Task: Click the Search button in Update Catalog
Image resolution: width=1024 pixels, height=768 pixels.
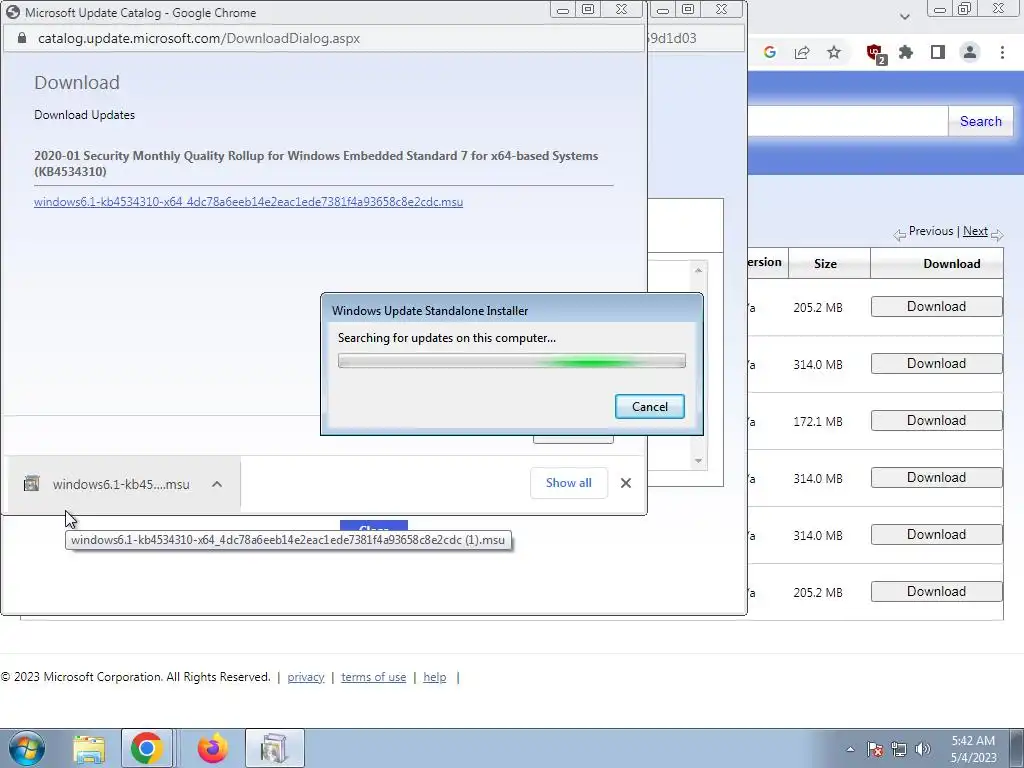Action: tap(980, 121)
